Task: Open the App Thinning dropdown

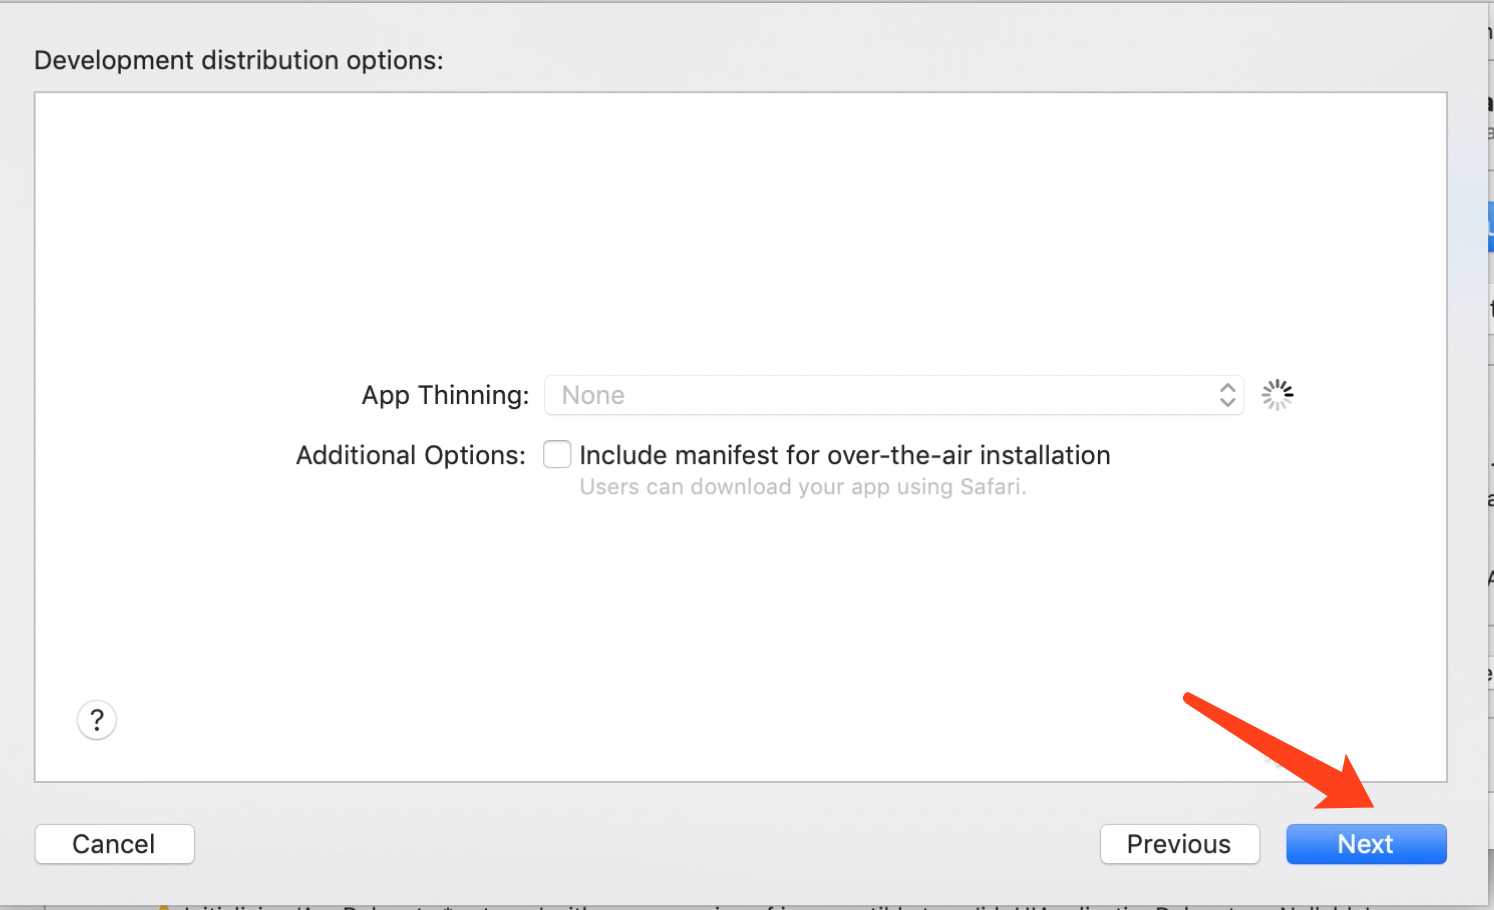Action: point(893,395)
